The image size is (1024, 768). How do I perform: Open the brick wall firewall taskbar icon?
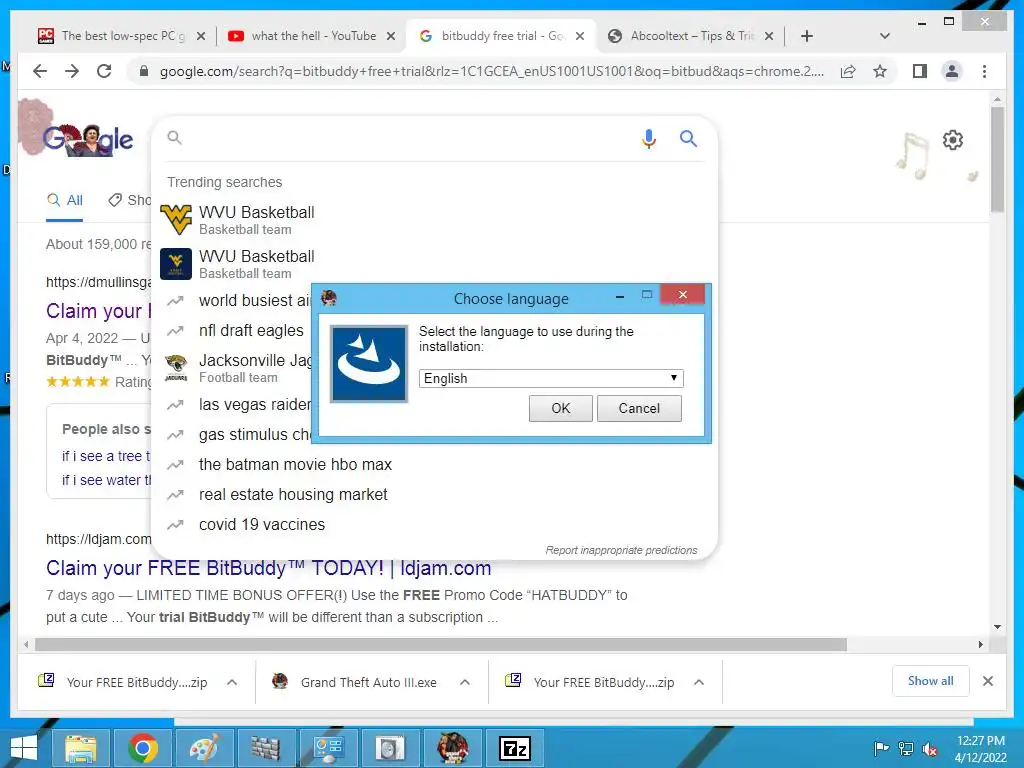(266, 748)
